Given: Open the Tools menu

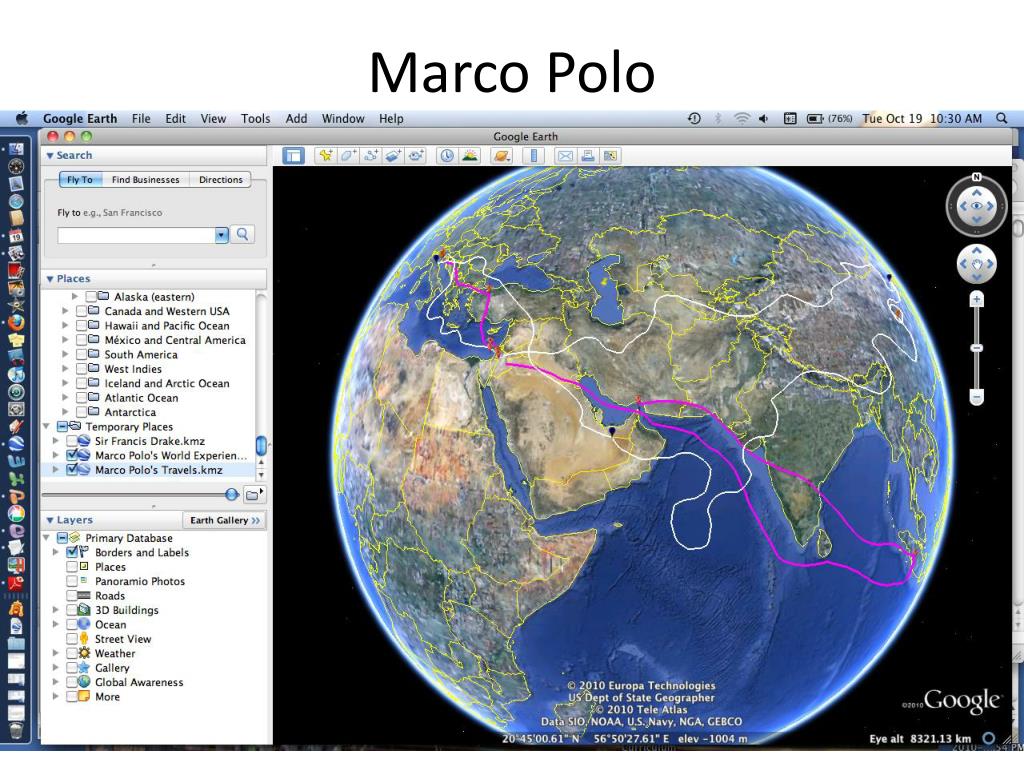Looking at the screenshot, I should pyautogui.click(x=255, y=118).
